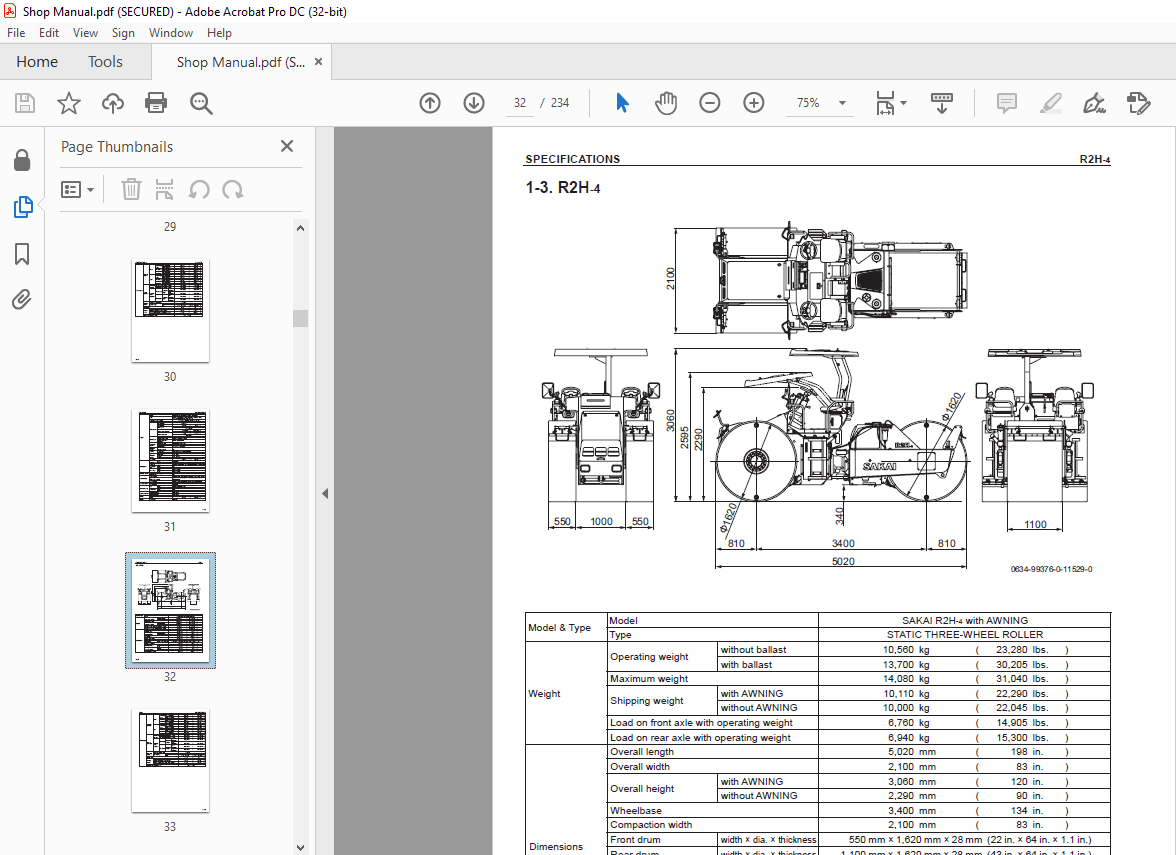
Task: Click the scrolling mode keyboard icon
Action: coord(941,103)
